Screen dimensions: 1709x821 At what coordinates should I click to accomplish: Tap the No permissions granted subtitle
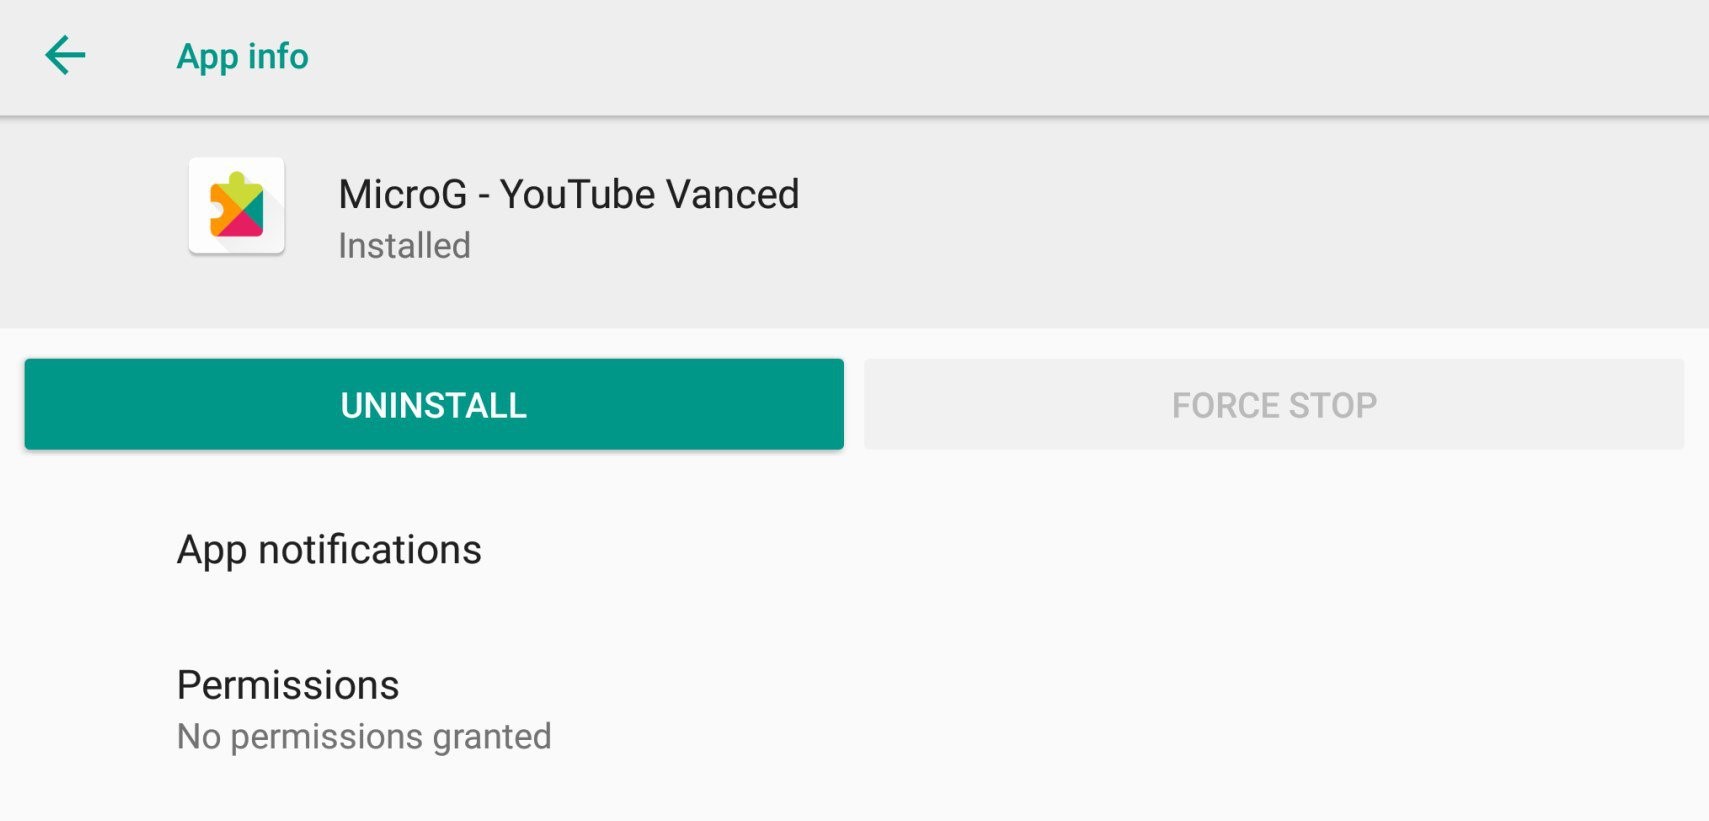364,737
